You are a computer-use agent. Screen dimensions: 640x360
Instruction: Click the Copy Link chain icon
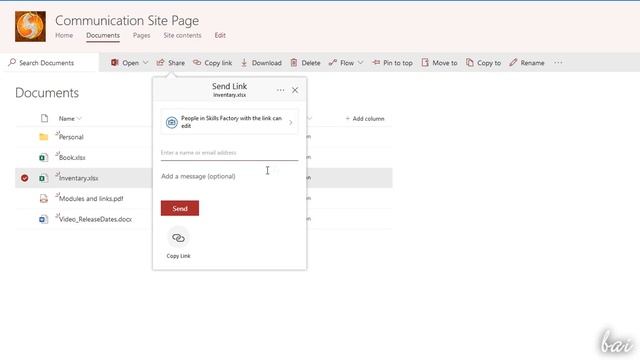click(178, 238)
